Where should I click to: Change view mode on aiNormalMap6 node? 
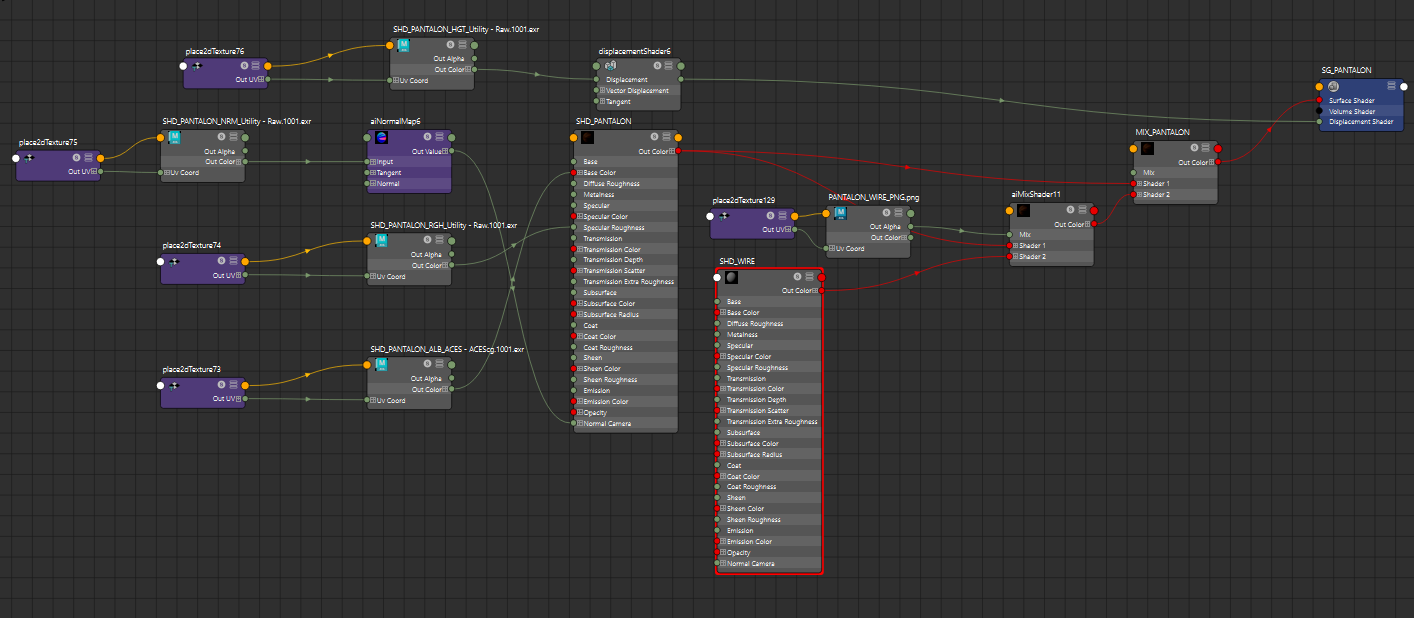[x=438, y=137]
